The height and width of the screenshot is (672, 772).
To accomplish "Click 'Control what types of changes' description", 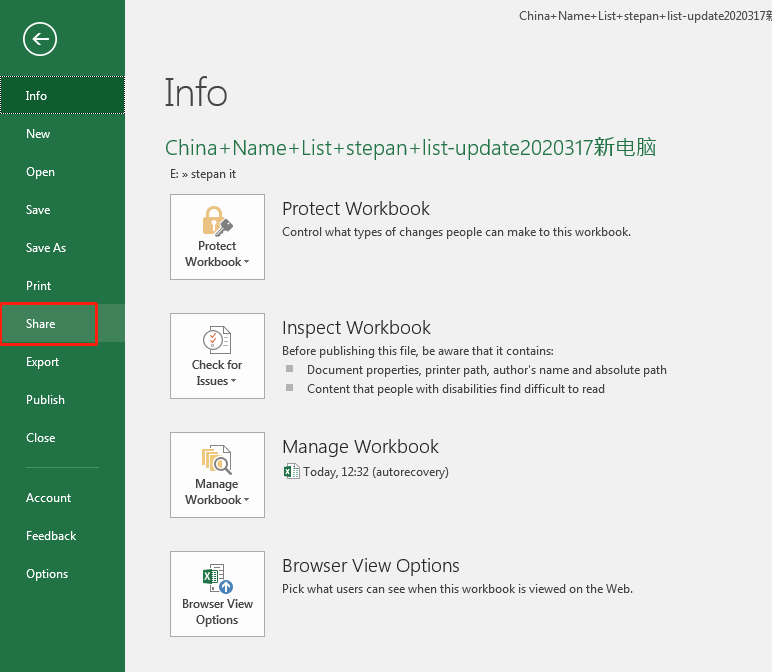I will coord(456,232).
